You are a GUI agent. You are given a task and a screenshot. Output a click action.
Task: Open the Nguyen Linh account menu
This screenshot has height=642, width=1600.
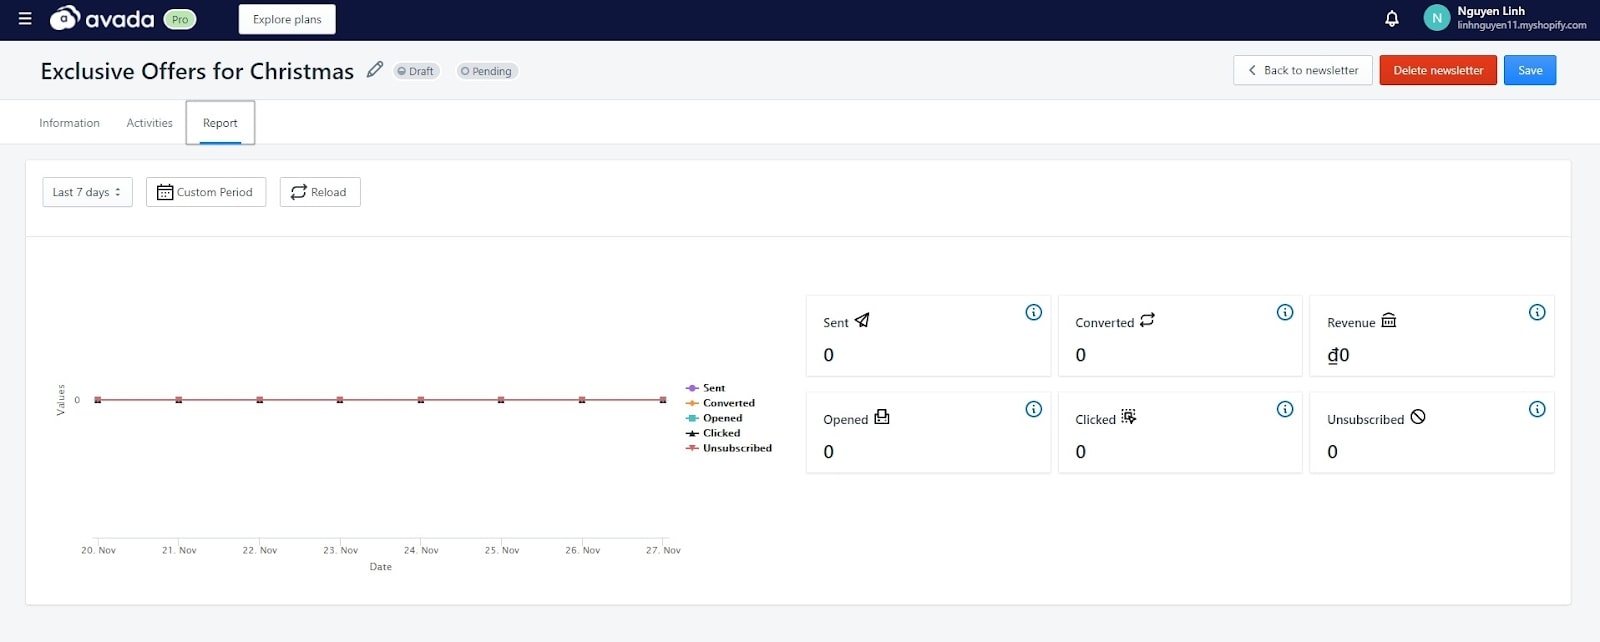click(x=1505, y=19)
